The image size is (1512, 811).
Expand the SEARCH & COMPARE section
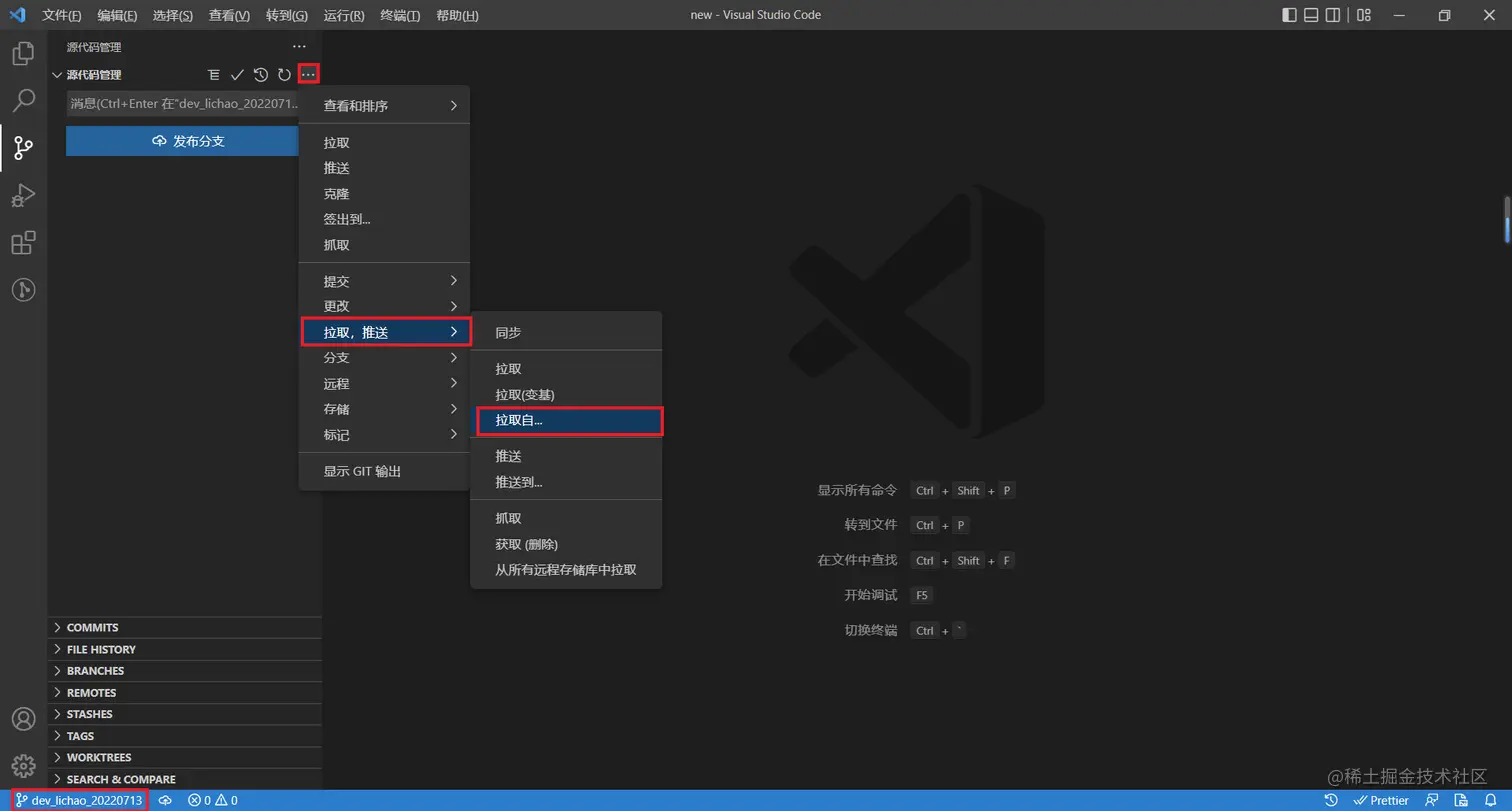[185, 779]
